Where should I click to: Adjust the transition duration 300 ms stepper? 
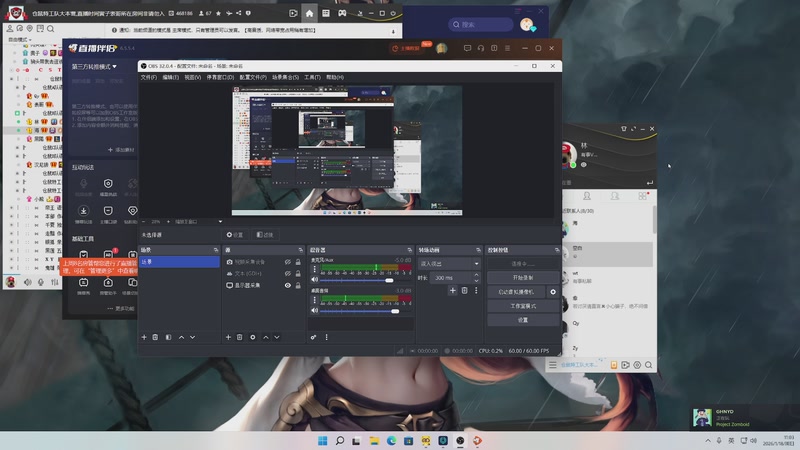(477, 278)
